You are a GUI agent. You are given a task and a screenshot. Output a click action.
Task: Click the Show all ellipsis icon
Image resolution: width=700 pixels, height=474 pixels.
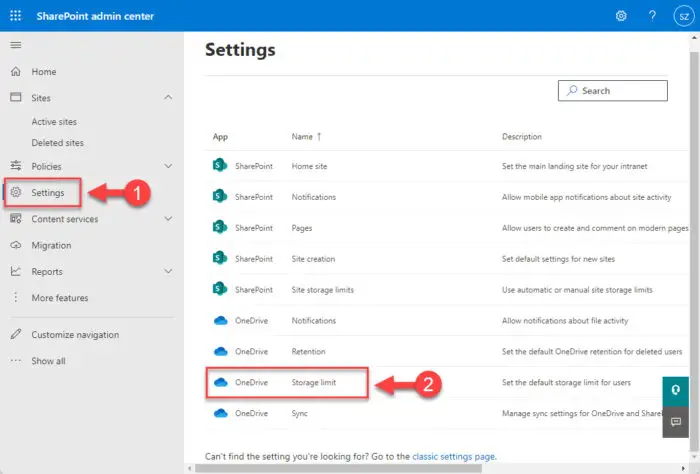pos(16,360)
